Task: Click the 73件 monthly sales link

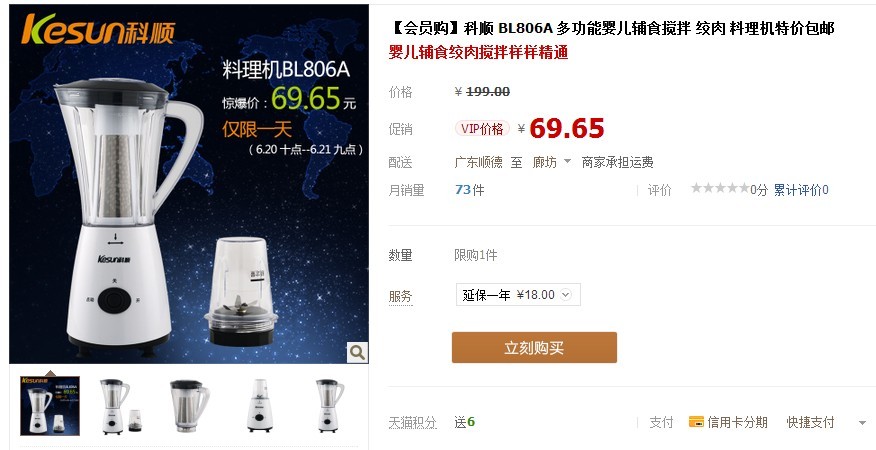Action: tap(470, 190)
